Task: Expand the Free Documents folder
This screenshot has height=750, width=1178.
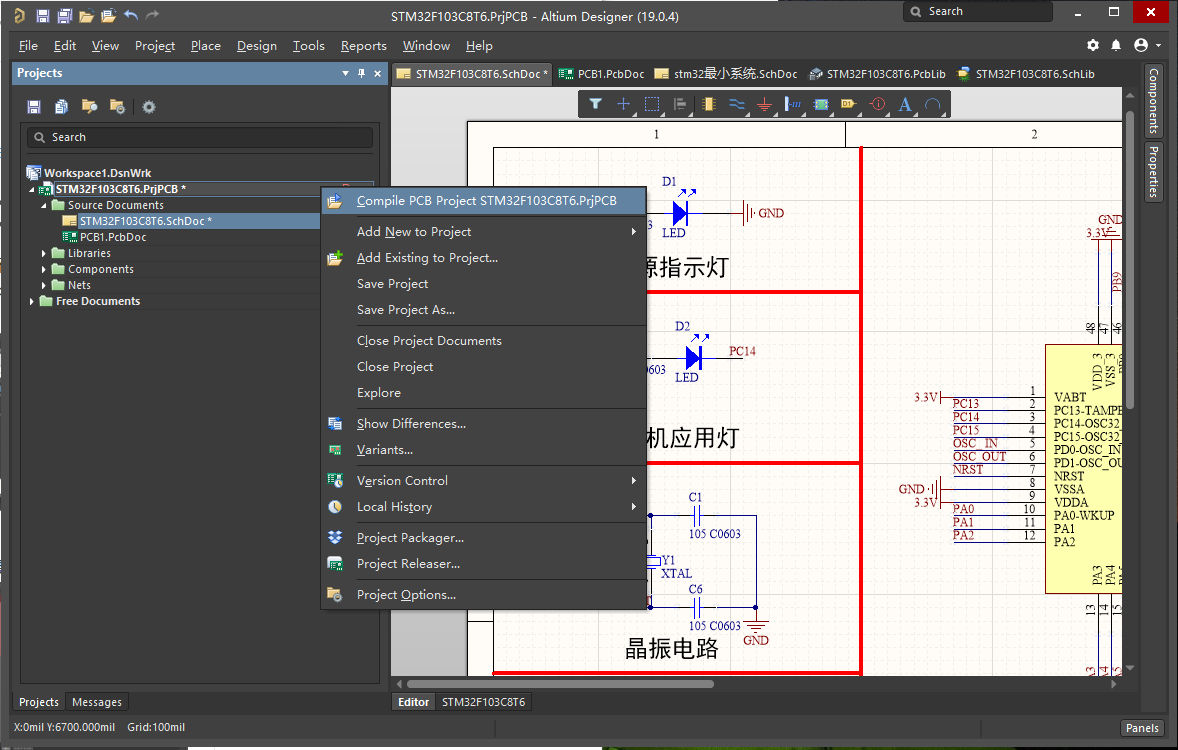Action: [x=32, y=301]
